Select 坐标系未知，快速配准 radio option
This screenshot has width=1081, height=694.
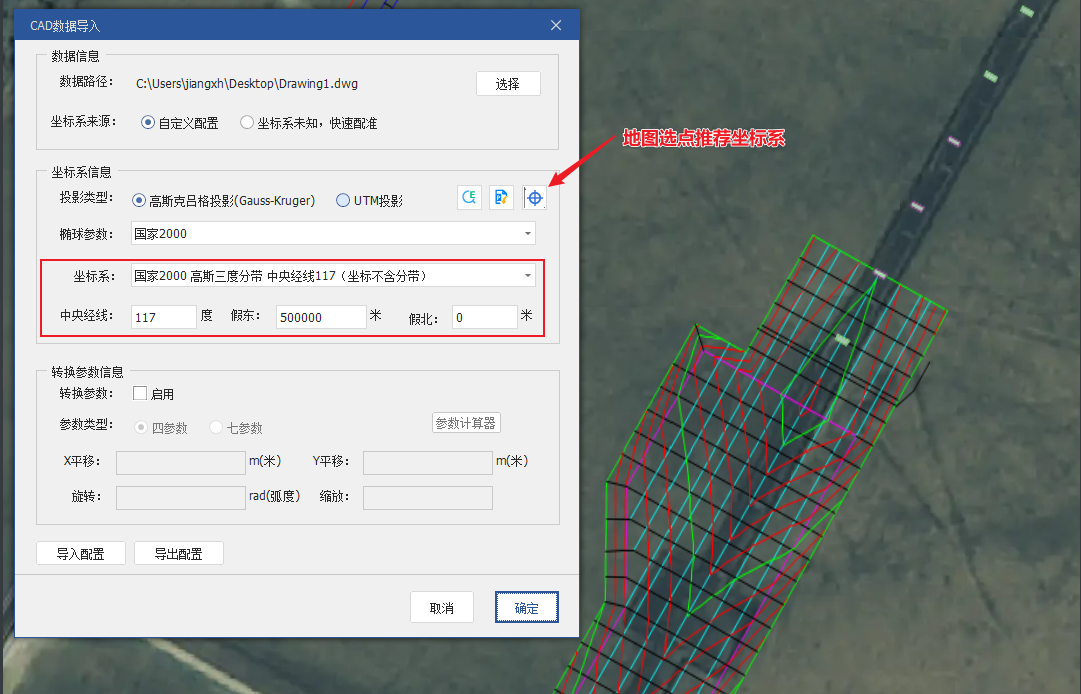coord(247,123)
